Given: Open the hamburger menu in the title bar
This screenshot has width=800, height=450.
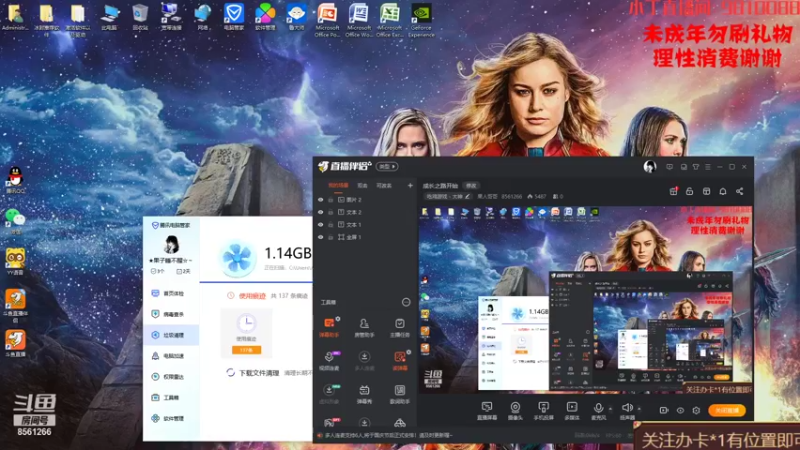Looking at the screenshot, I should pyautogui.click(x=708, y=167).
